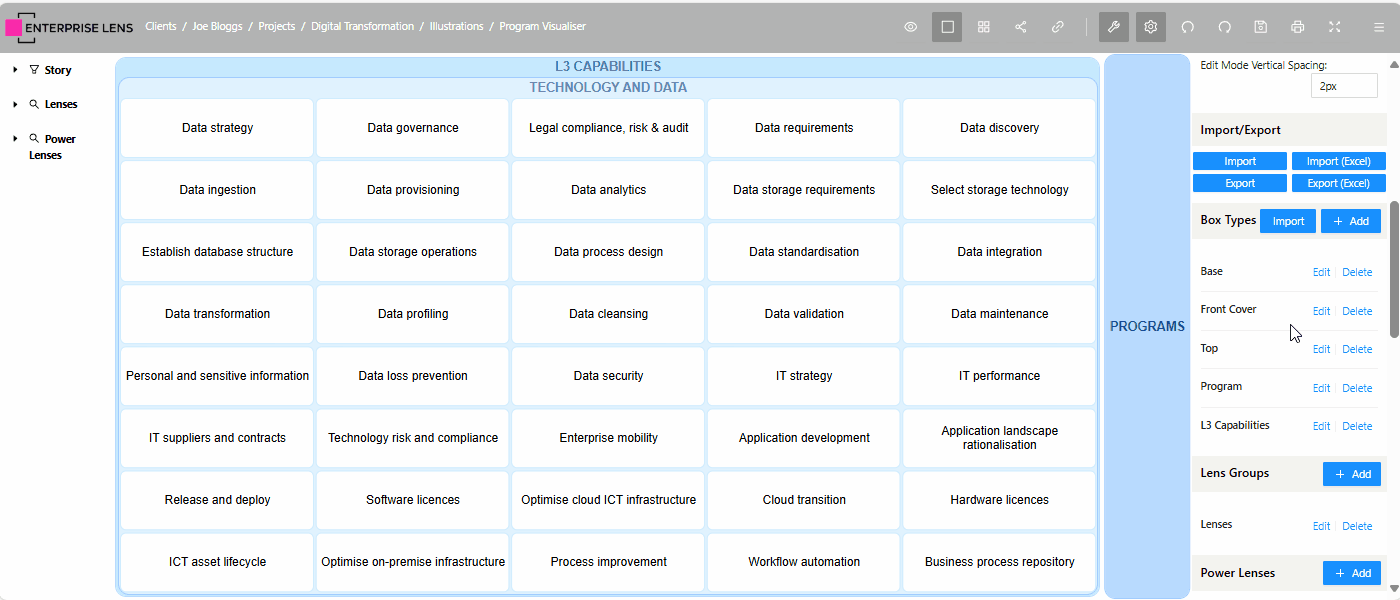
Task: Click Edit for the Front Cover box type
Action: pos(1321,311)
